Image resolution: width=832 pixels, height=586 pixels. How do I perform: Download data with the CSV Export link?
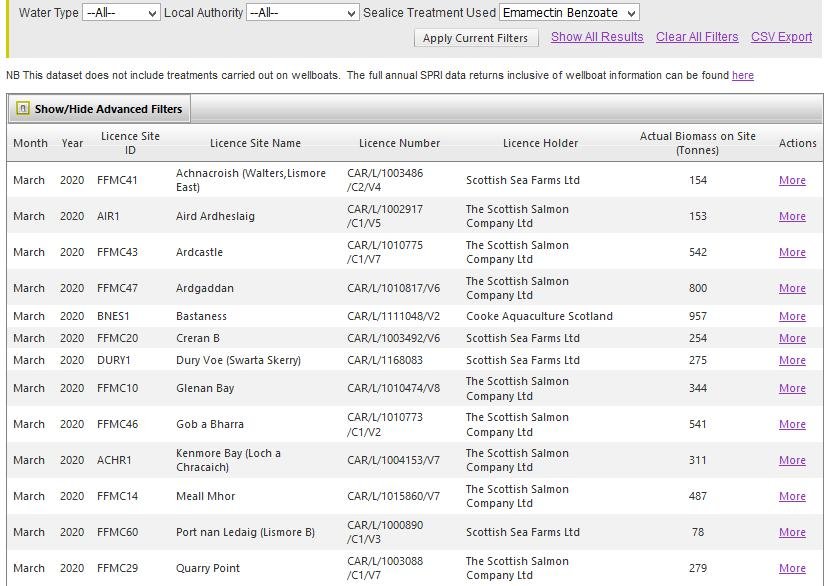point(781,37)
